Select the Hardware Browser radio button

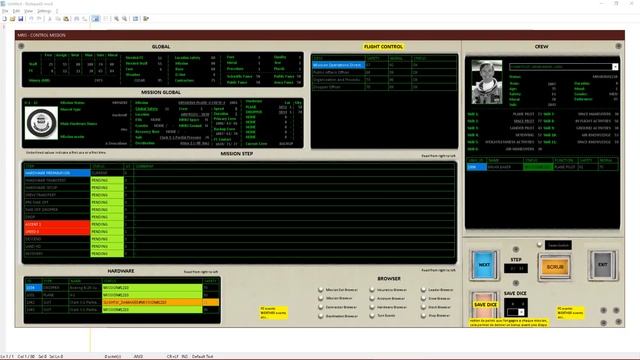(372, 307)
